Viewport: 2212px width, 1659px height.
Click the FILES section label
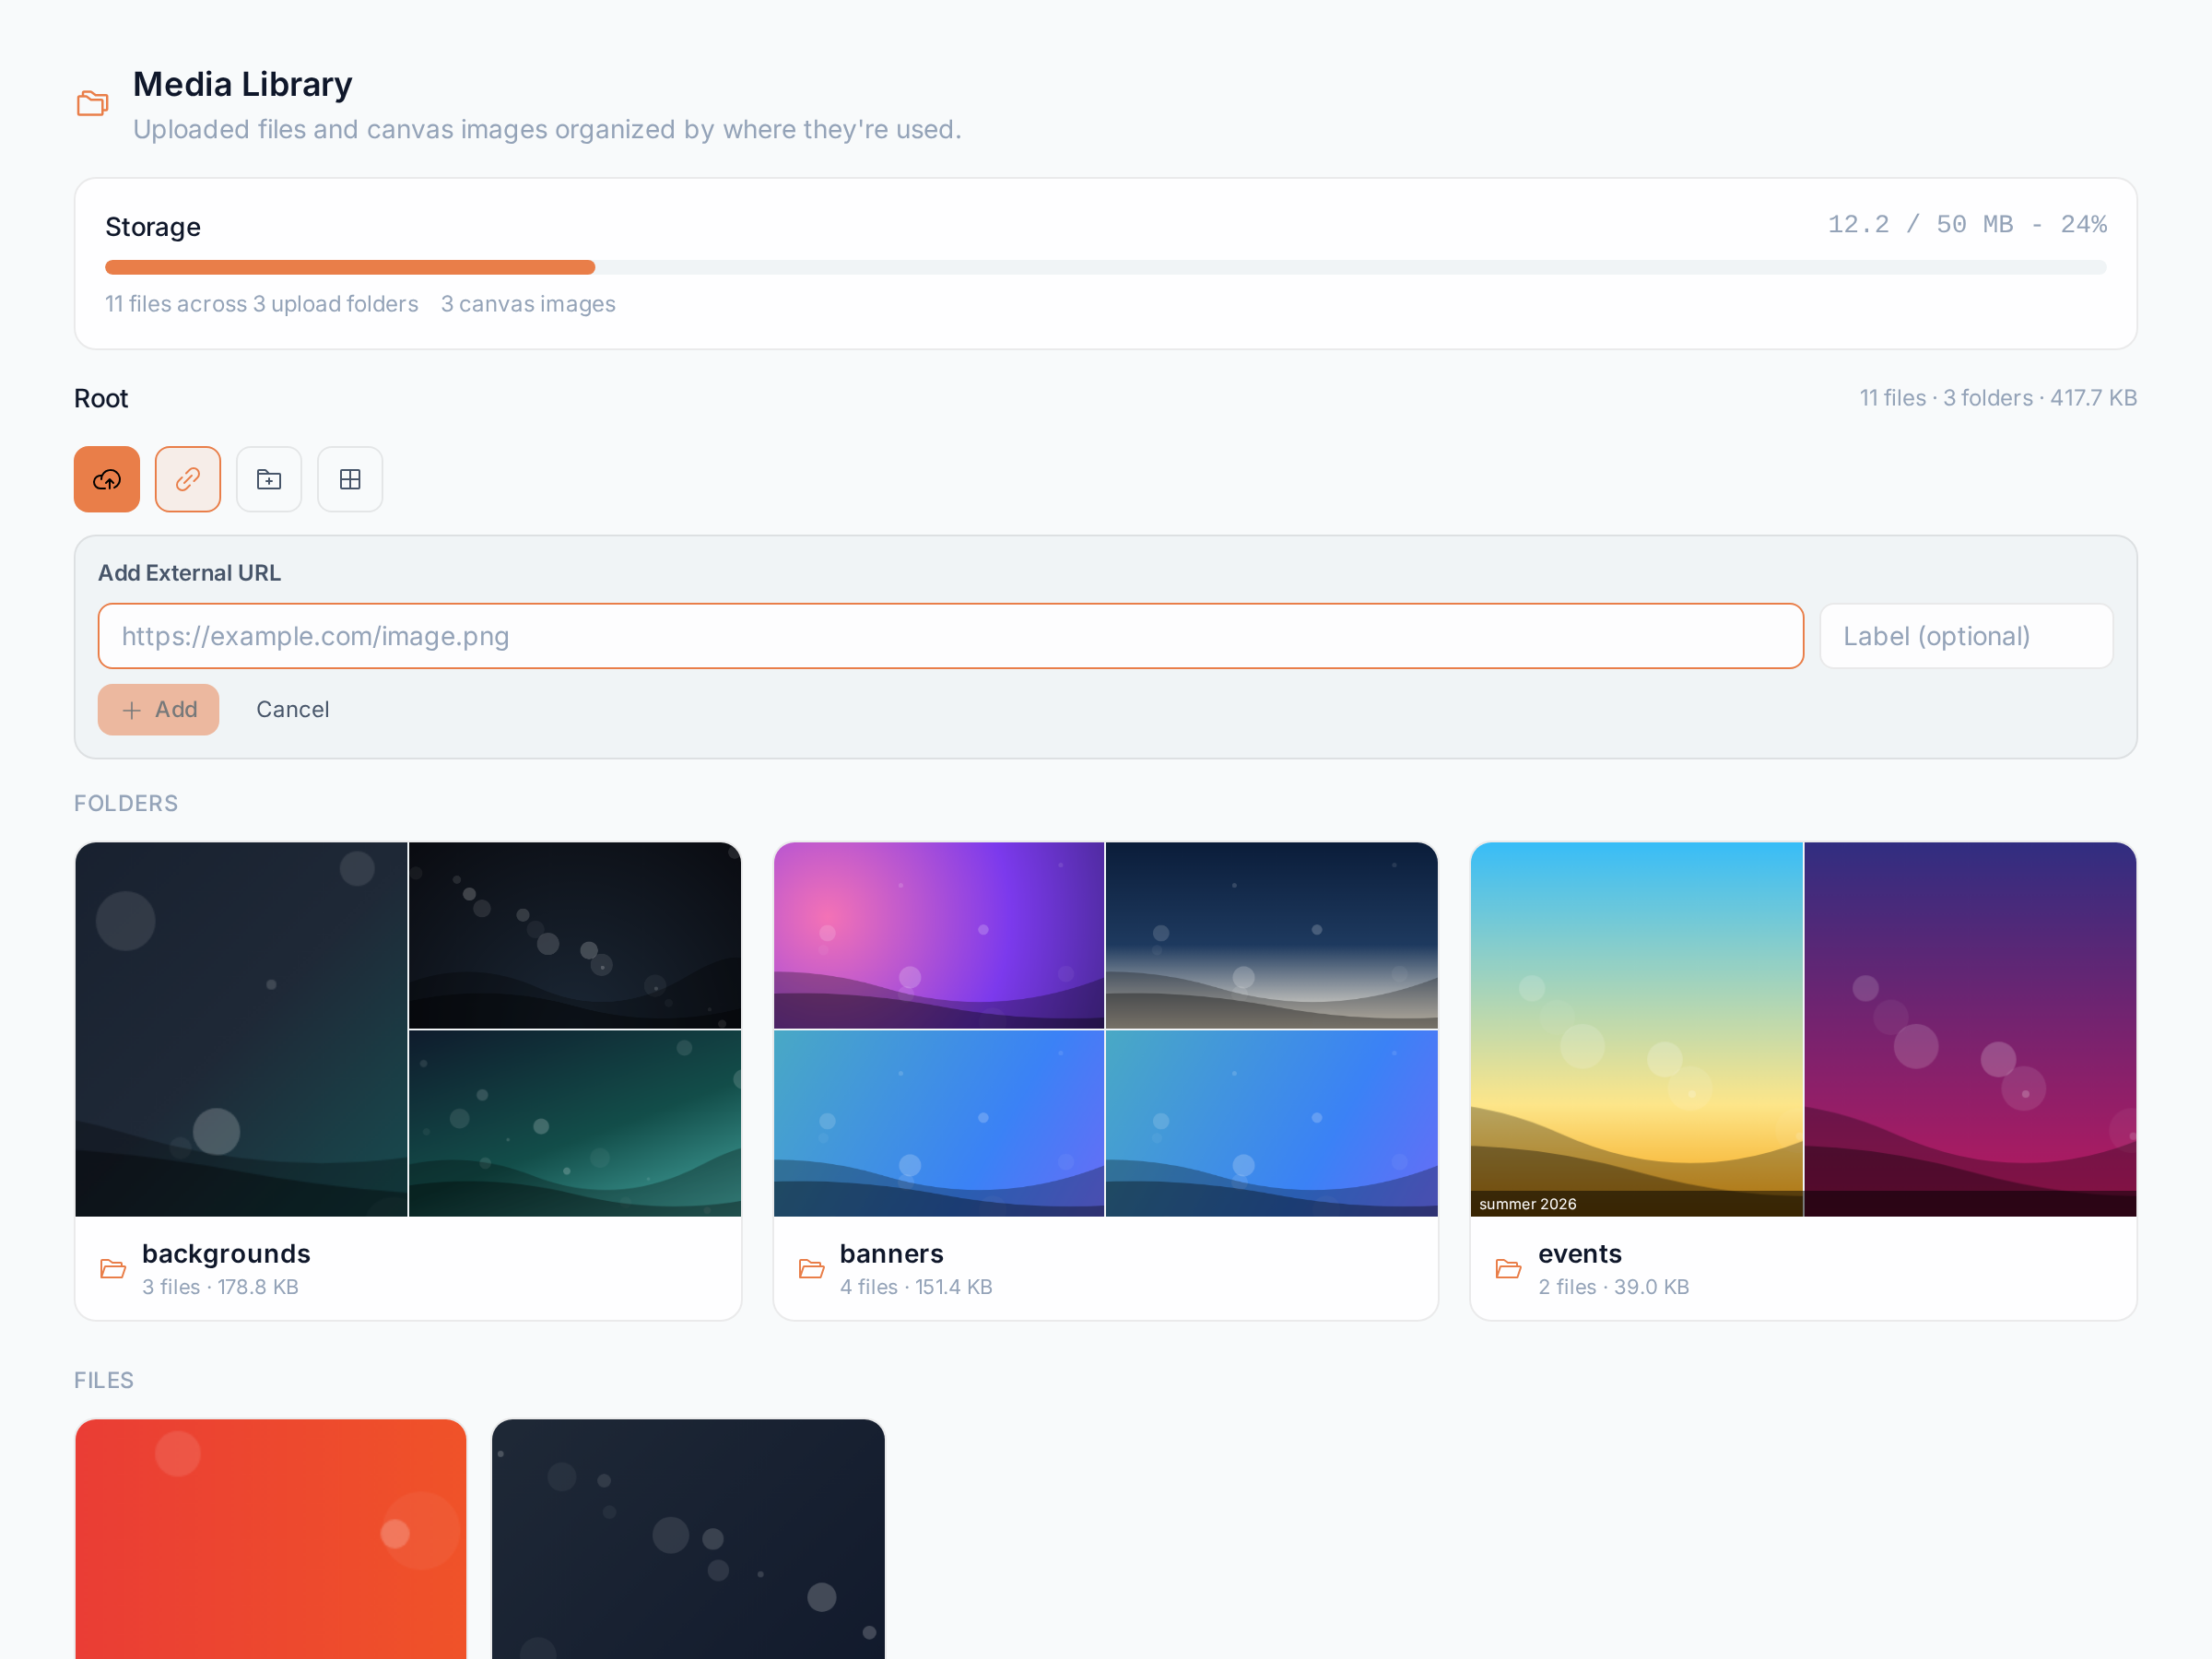[104, 1380]
